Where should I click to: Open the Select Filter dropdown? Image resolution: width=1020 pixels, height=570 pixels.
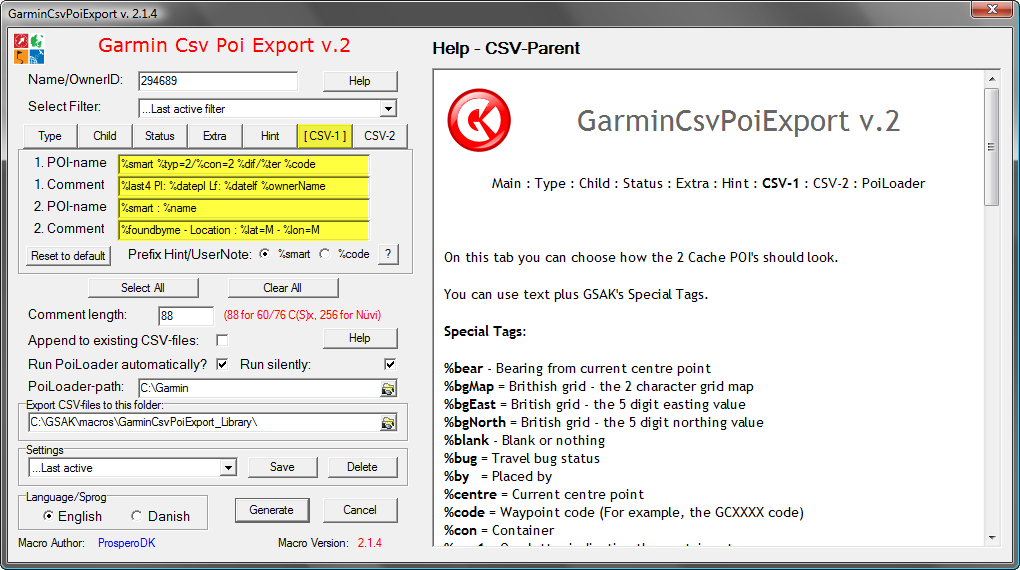(388, 109)
